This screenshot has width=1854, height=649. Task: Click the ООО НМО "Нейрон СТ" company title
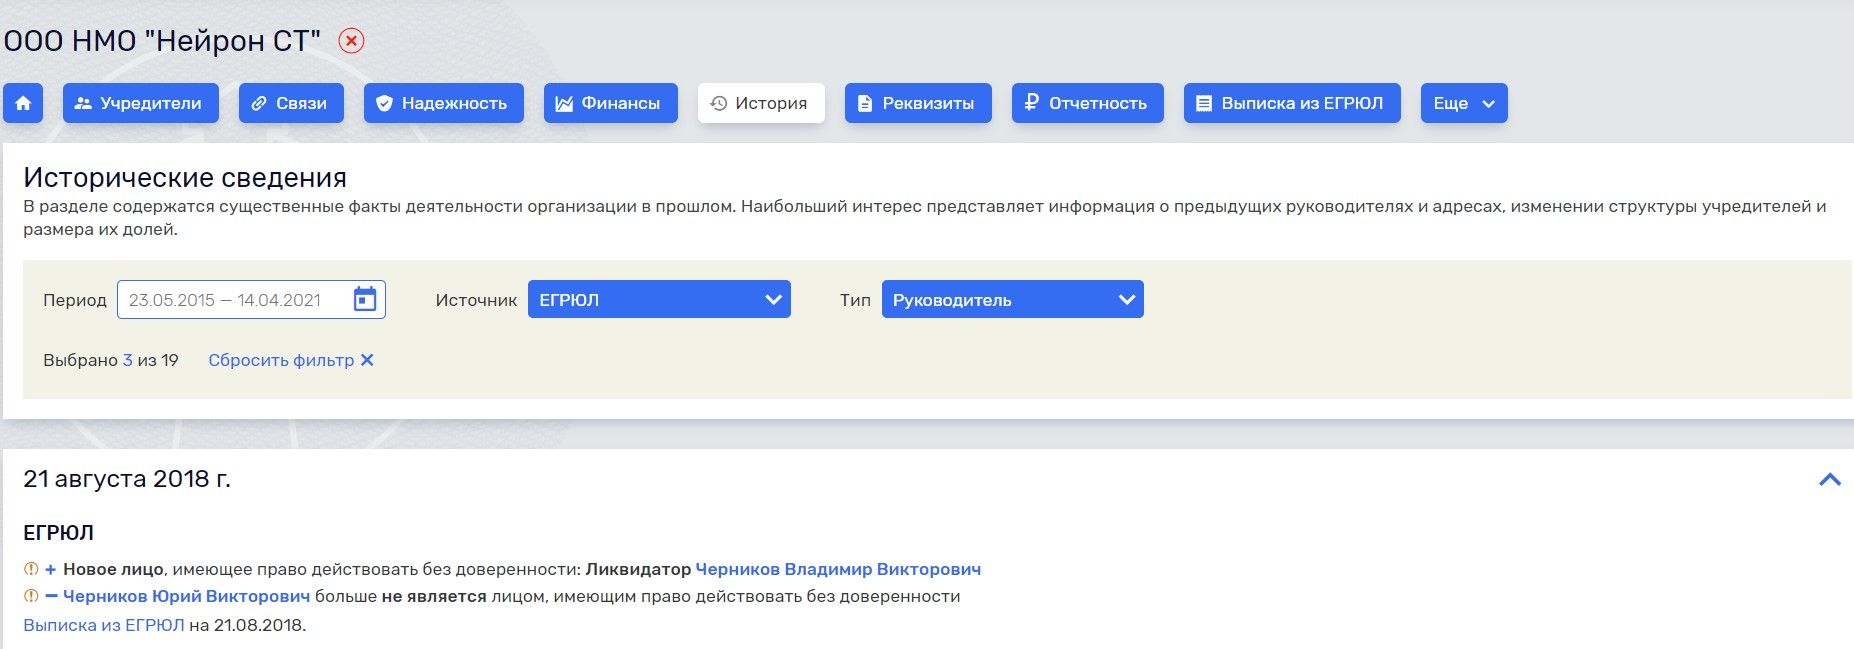click(x=162, y=41)
